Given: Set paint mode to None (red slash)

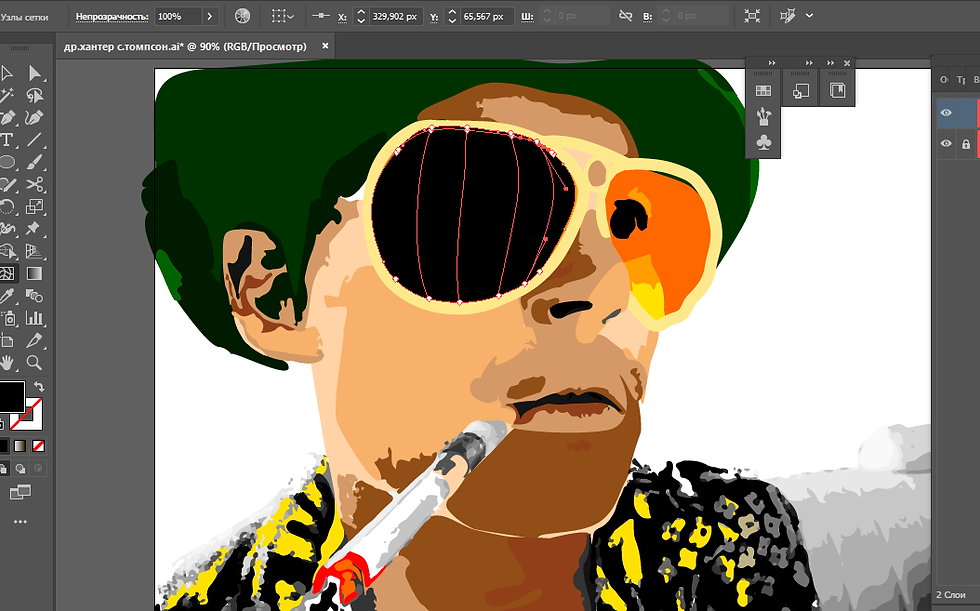Looking at the screenshot, I should tap(38, 446).
